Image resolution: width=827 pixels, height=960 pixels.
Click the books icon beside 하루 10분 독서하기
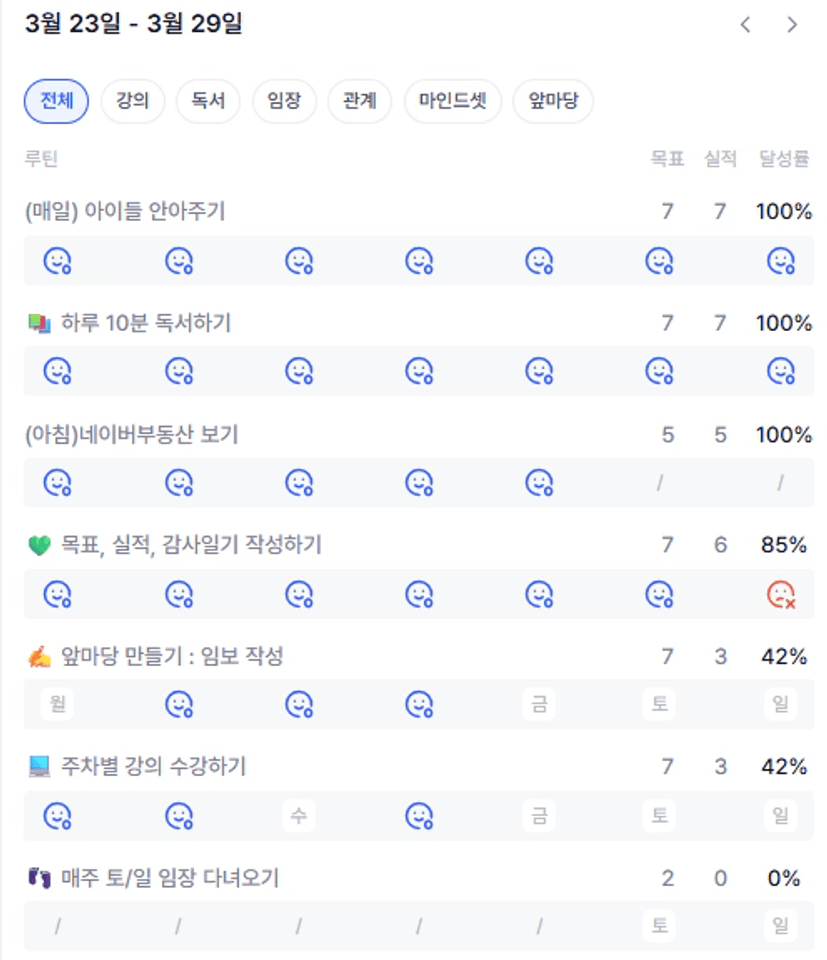pos(39,324)
